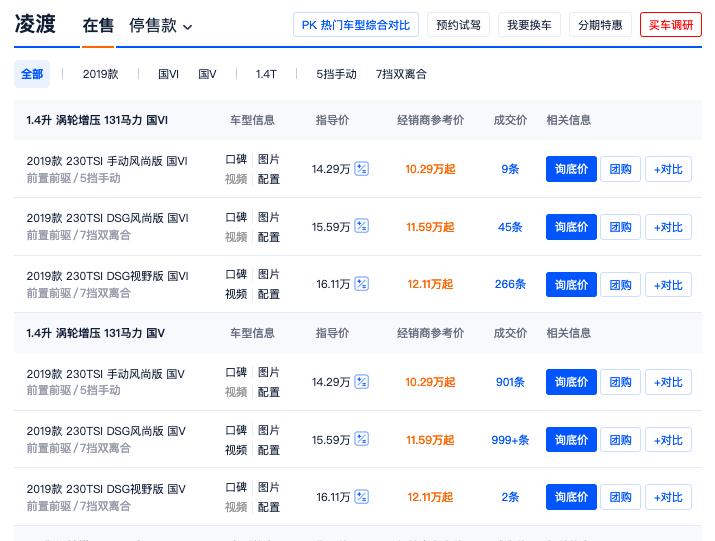This screenshot has width=715, height=541.
Task: Switch to the 在售 tab
Action: coord(98,26)
